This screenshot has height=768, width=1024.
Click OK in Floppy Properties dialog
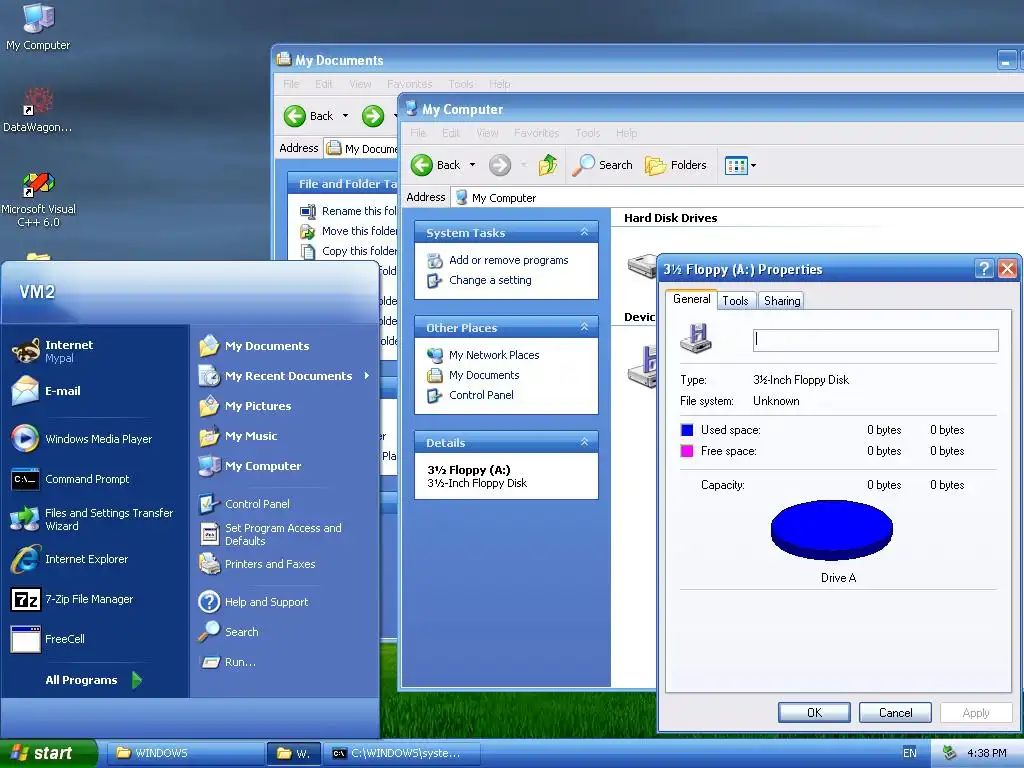pos(814,712)
